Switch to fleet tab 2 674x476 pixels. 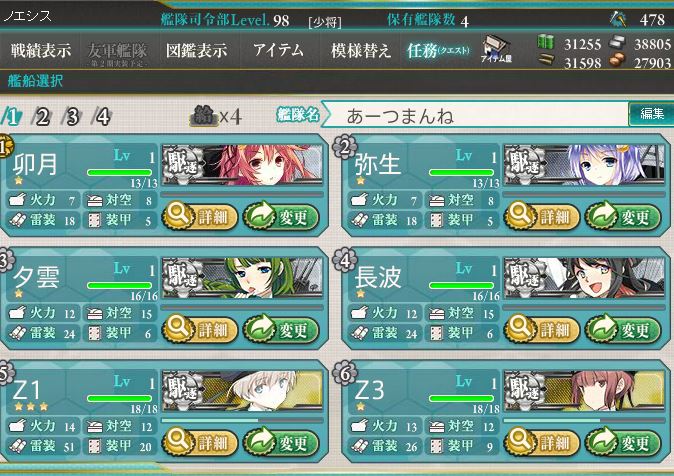[x=42, y=117]
